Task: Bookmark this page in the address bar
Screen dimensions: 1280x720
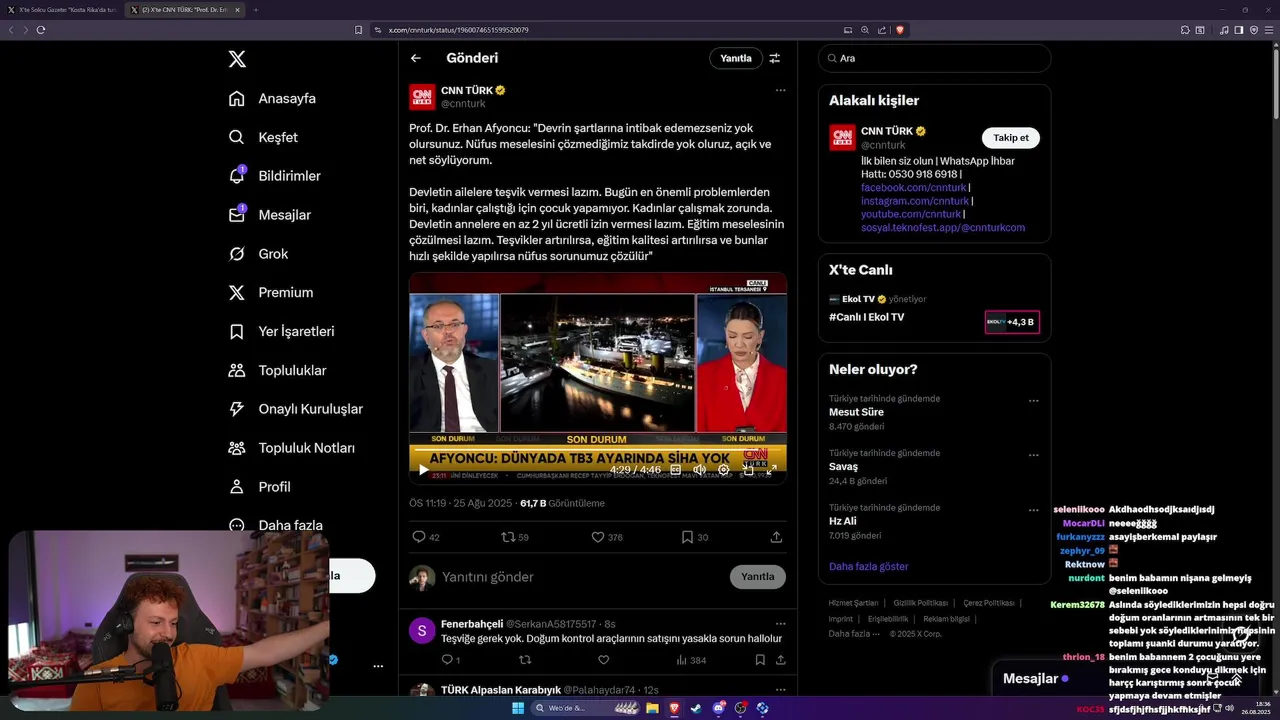Action: pyautogui.click(x=358, y=30)
